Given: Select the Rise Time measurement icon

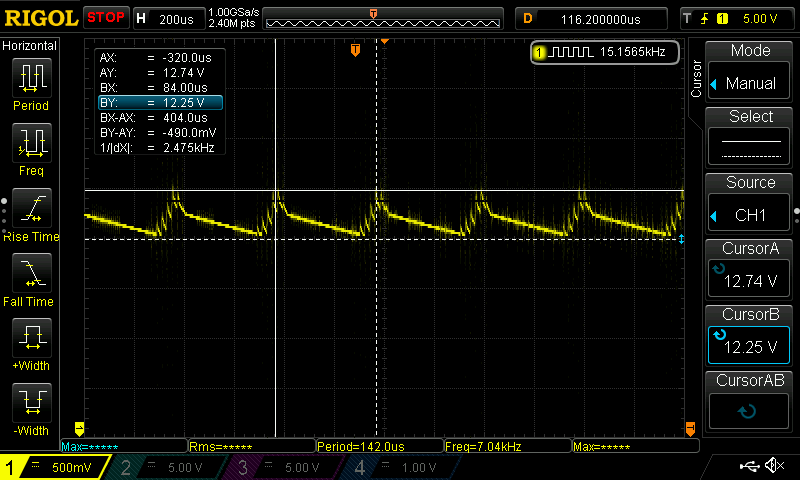Looking at the screenshot, I should coord(32,208).
